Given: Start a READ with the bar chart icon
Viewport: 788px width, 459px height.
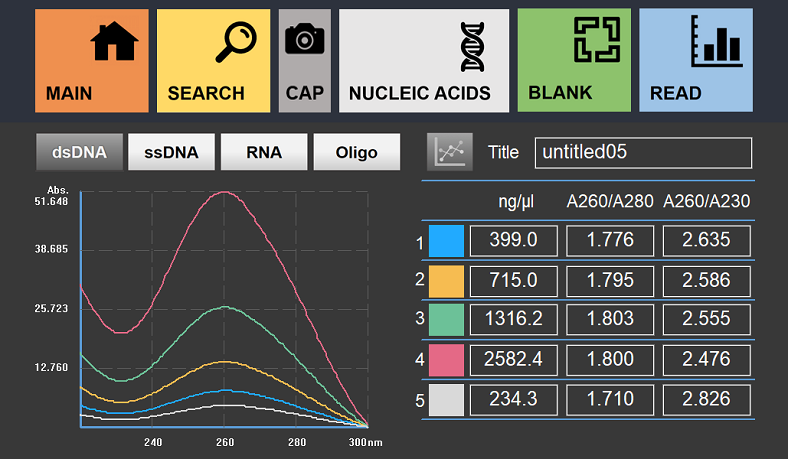Looking at the screenshot, I should tap(696, 60).
